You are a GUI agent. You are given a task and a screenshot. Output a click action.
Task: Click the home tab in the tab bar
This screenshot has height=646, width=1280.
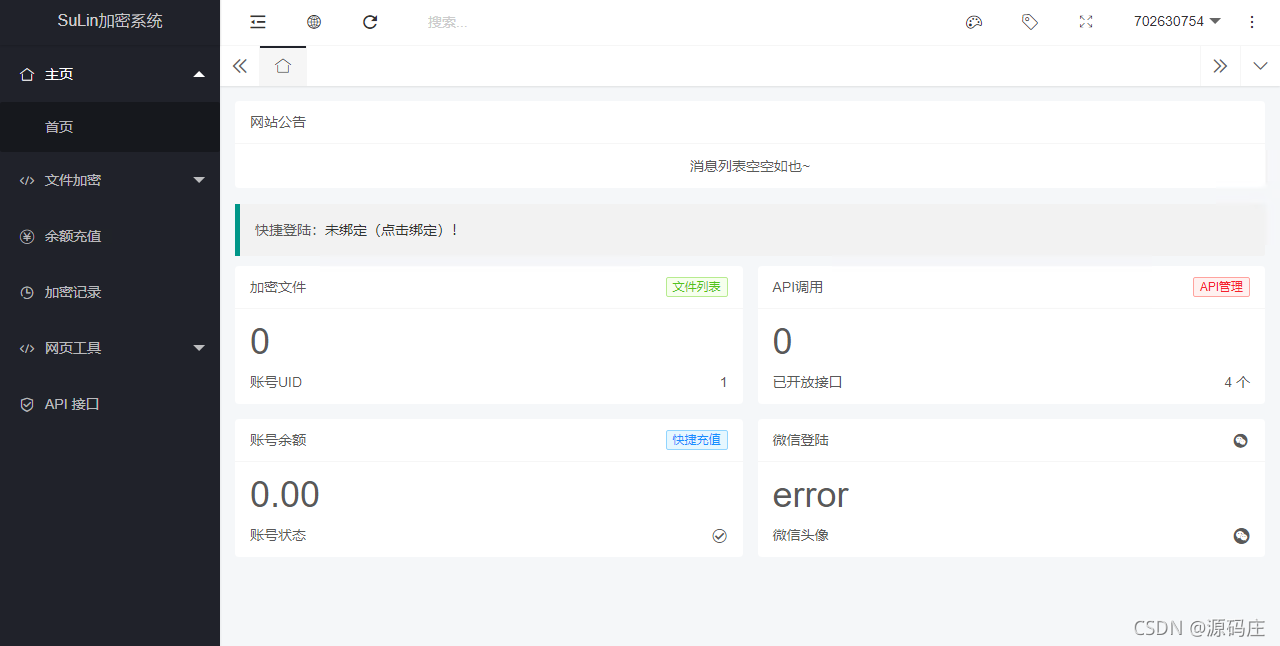click(283, 66)
